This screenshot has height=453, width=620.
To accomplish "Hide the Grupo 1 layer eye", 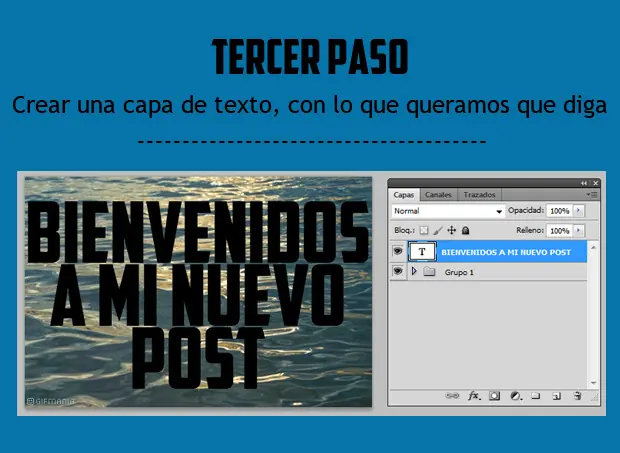I will [x=398, y=271].
